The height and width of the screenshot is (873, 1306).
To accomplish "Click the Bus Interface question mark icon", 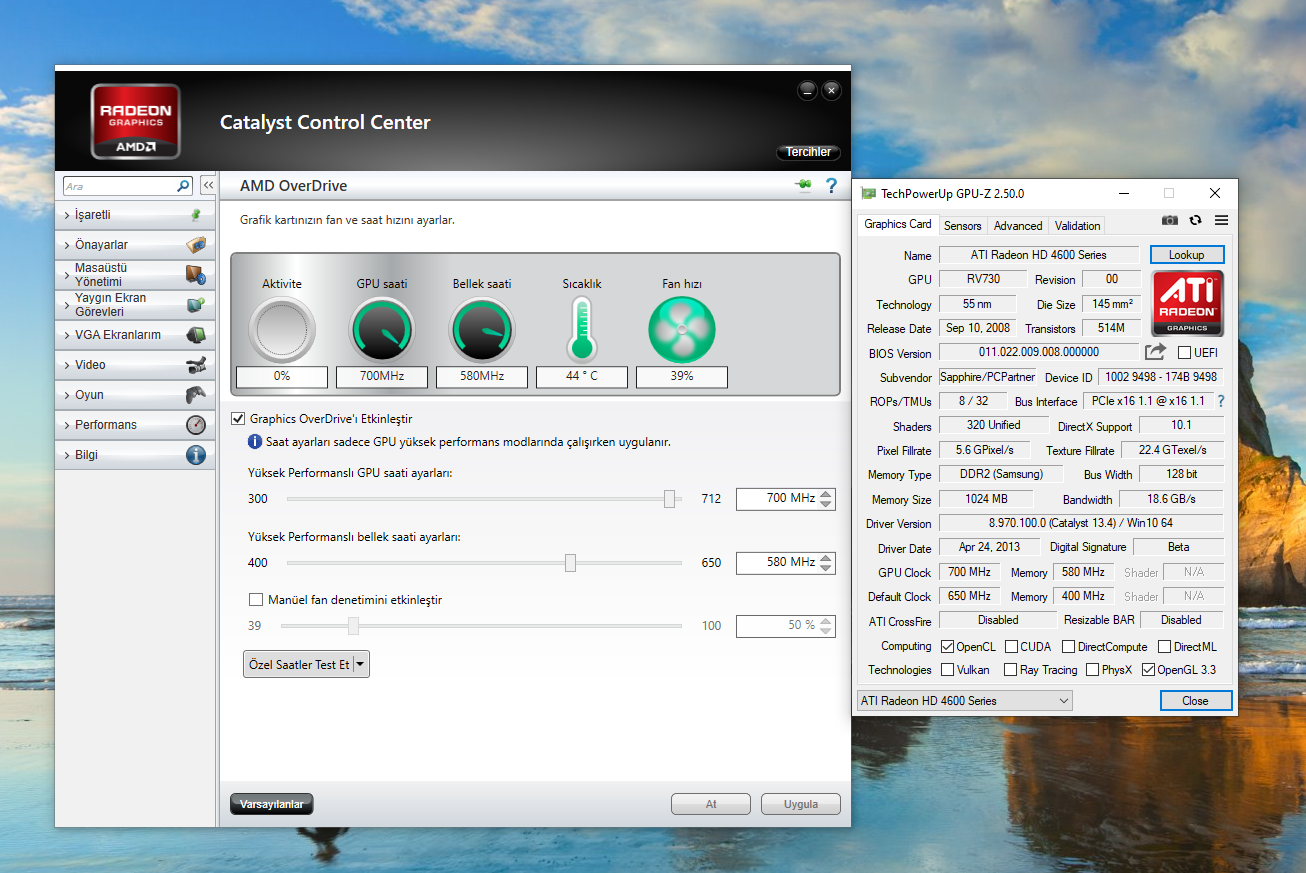I will 1221,401.
